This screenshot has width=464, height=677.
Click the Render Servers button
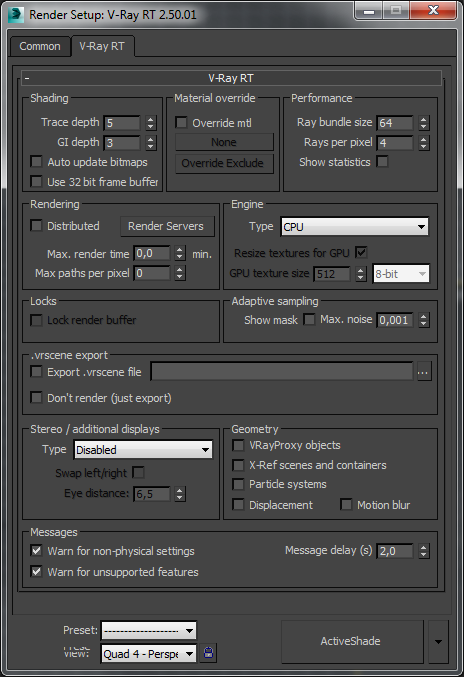[167, 226]
